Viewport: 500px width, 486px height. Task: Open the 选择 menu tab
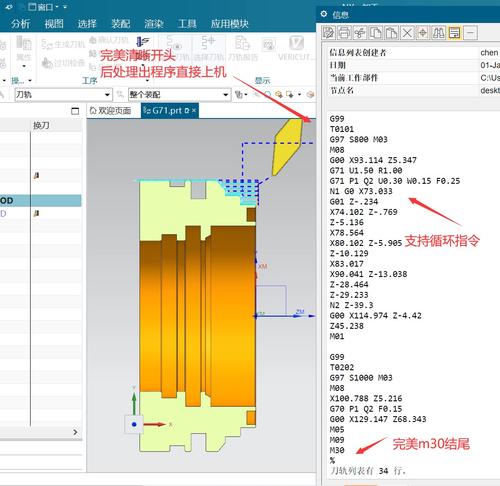click(x=87, y=24)
